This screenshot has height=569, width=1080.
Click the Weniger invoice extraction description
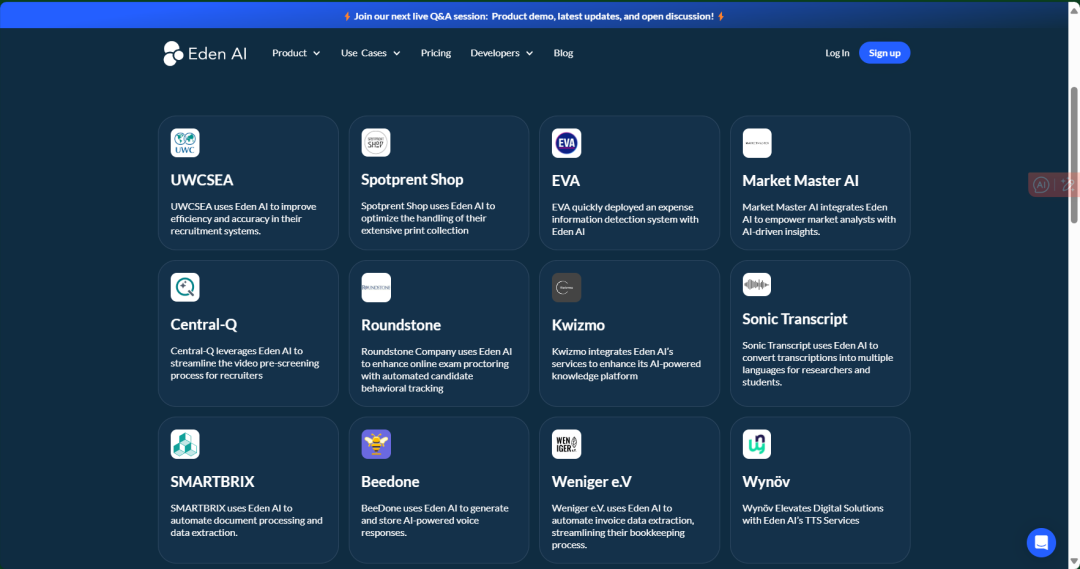(x=623, y=526)
